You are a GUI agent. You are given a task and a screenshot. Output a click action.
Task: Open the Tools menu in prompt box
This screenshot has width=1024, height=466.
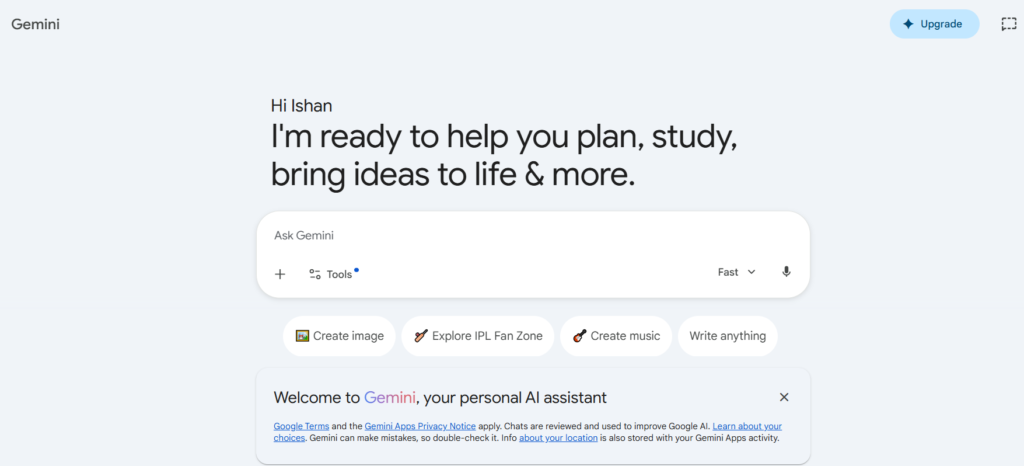pos(334,274)
